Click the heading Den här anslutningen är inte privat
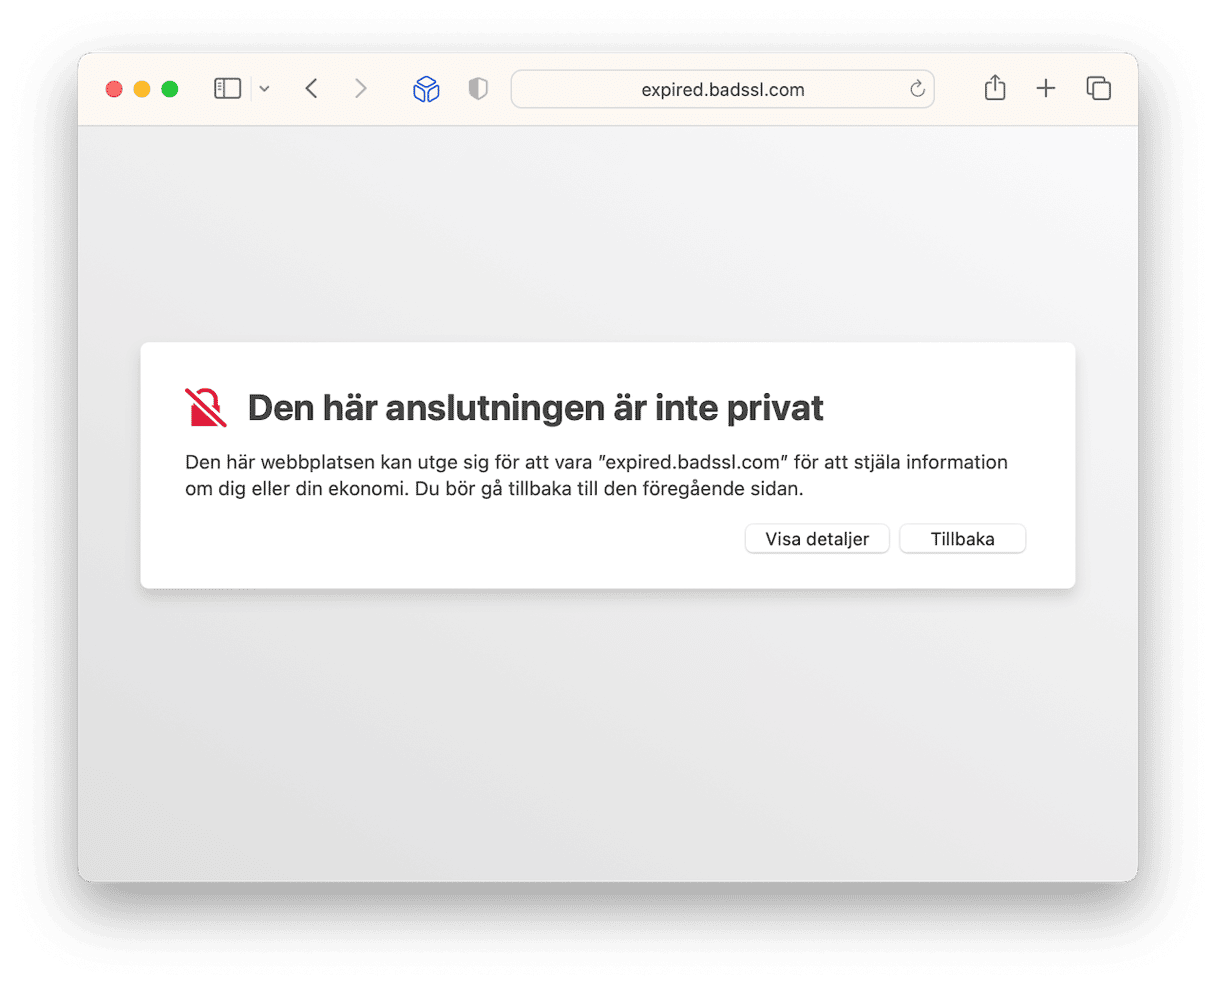The image size is (1216, 985). click(535, 408)
